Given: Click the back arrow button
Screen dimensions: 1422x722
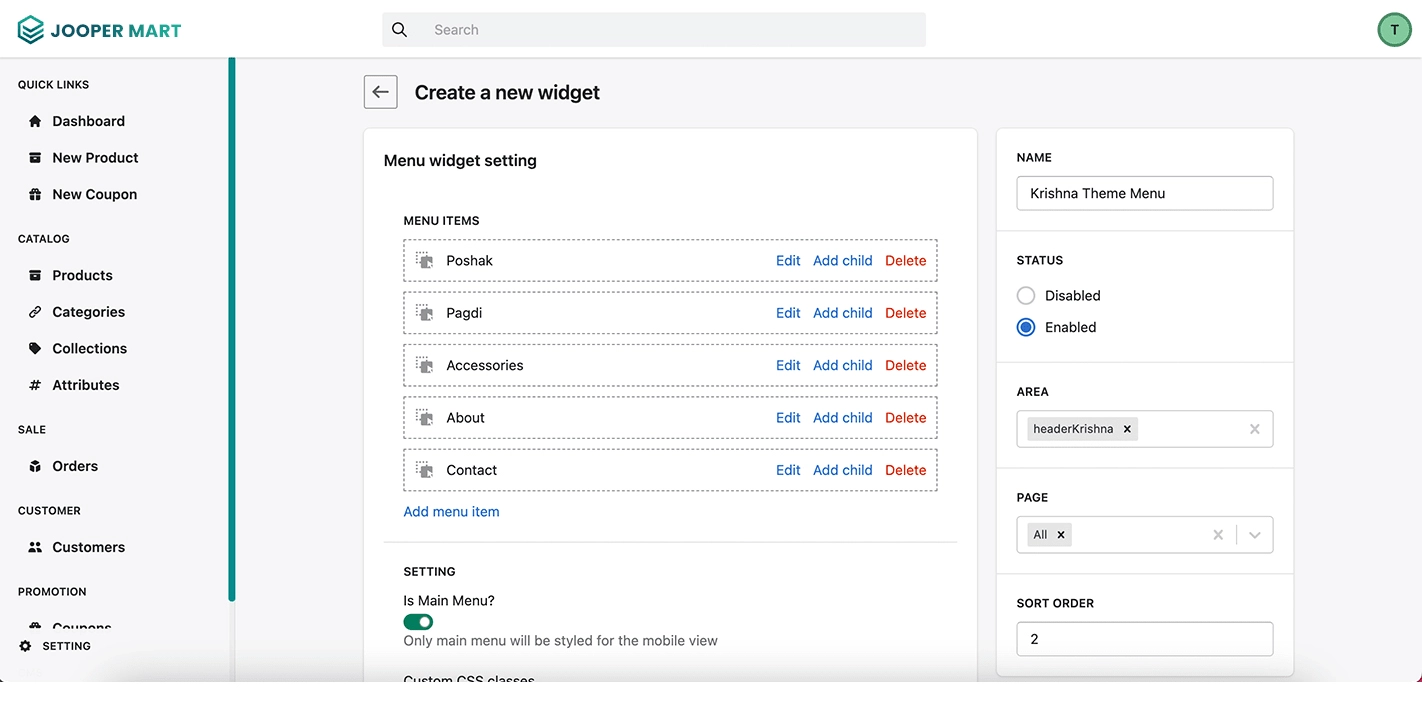Looking at the screenshot, I should coord(380,91).
